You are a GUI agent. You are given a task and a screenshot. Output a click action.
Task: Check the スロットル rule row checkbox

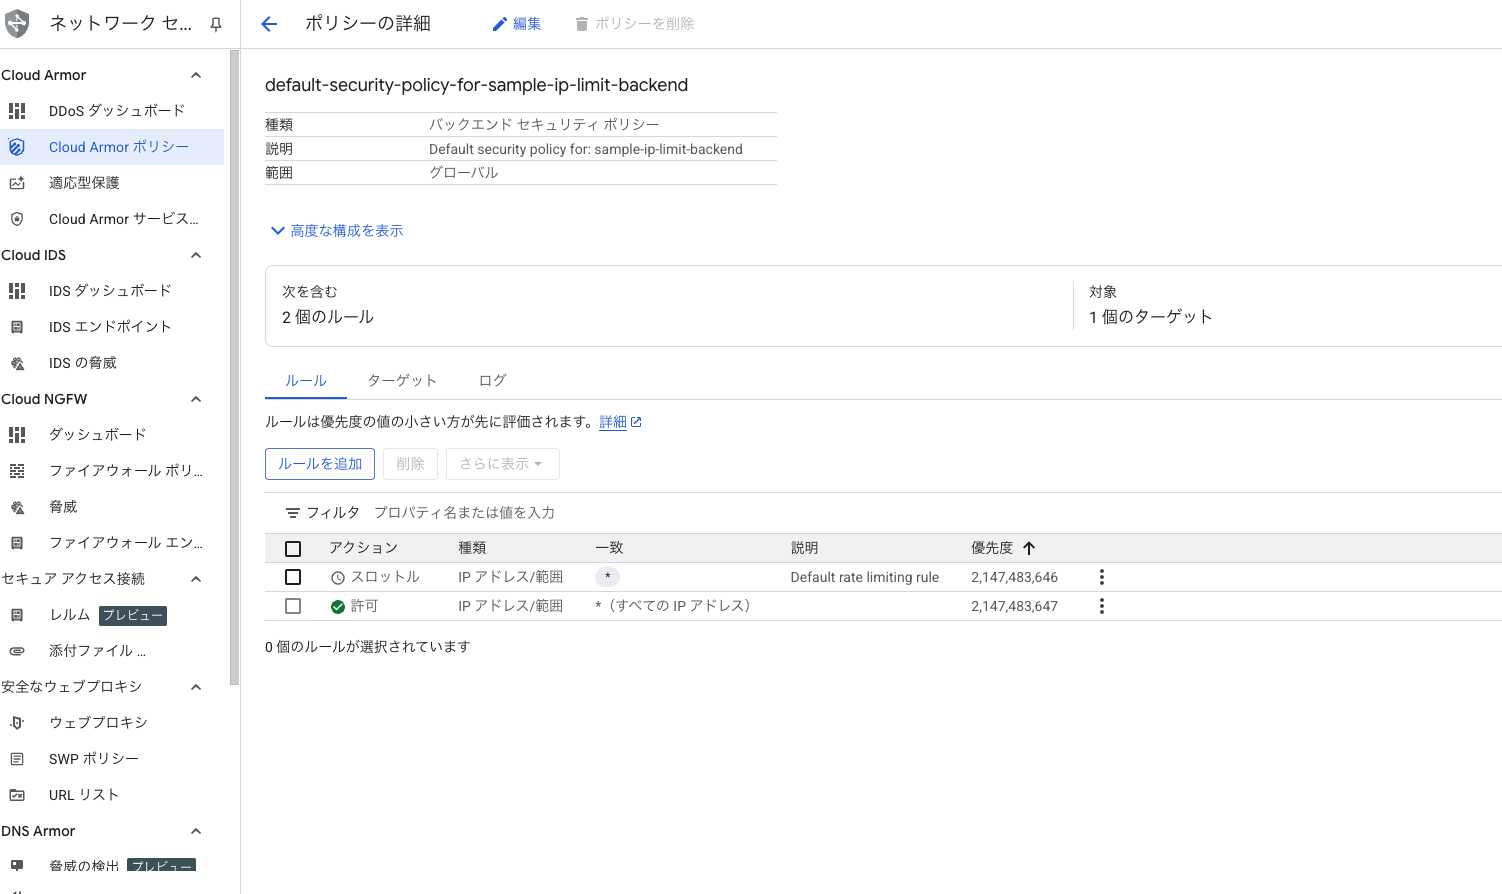(x=293, y=577)
